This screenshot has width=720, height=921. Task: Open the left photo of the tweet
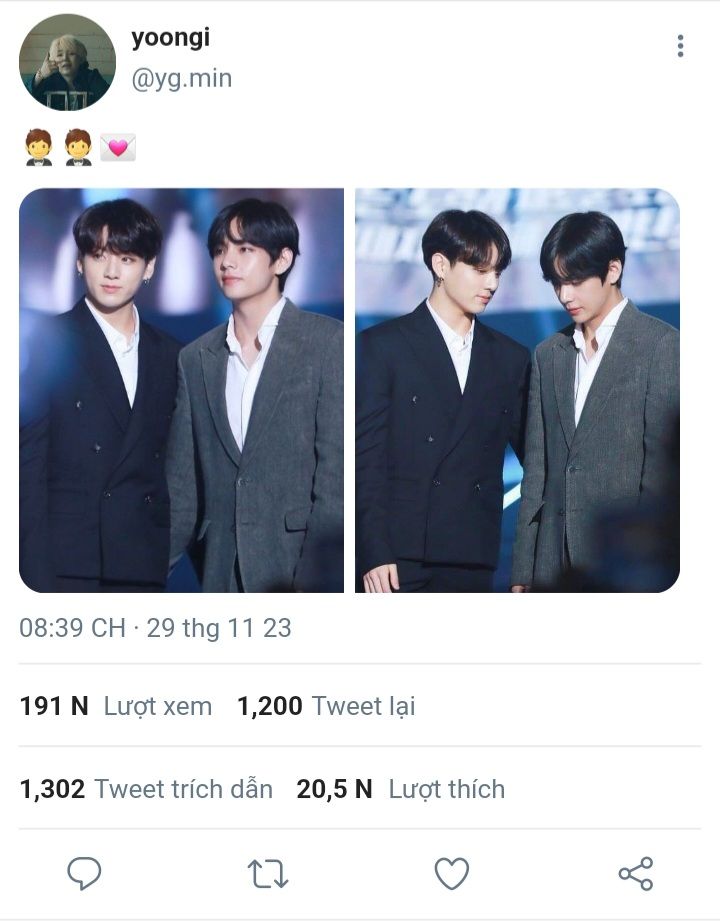[181, 390]
